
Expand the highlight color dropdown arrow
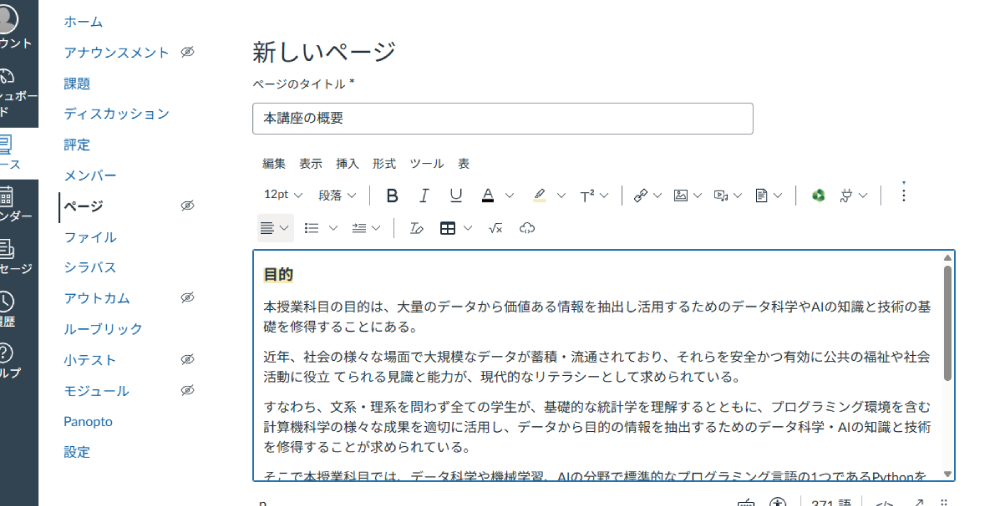tap(561, 195)
